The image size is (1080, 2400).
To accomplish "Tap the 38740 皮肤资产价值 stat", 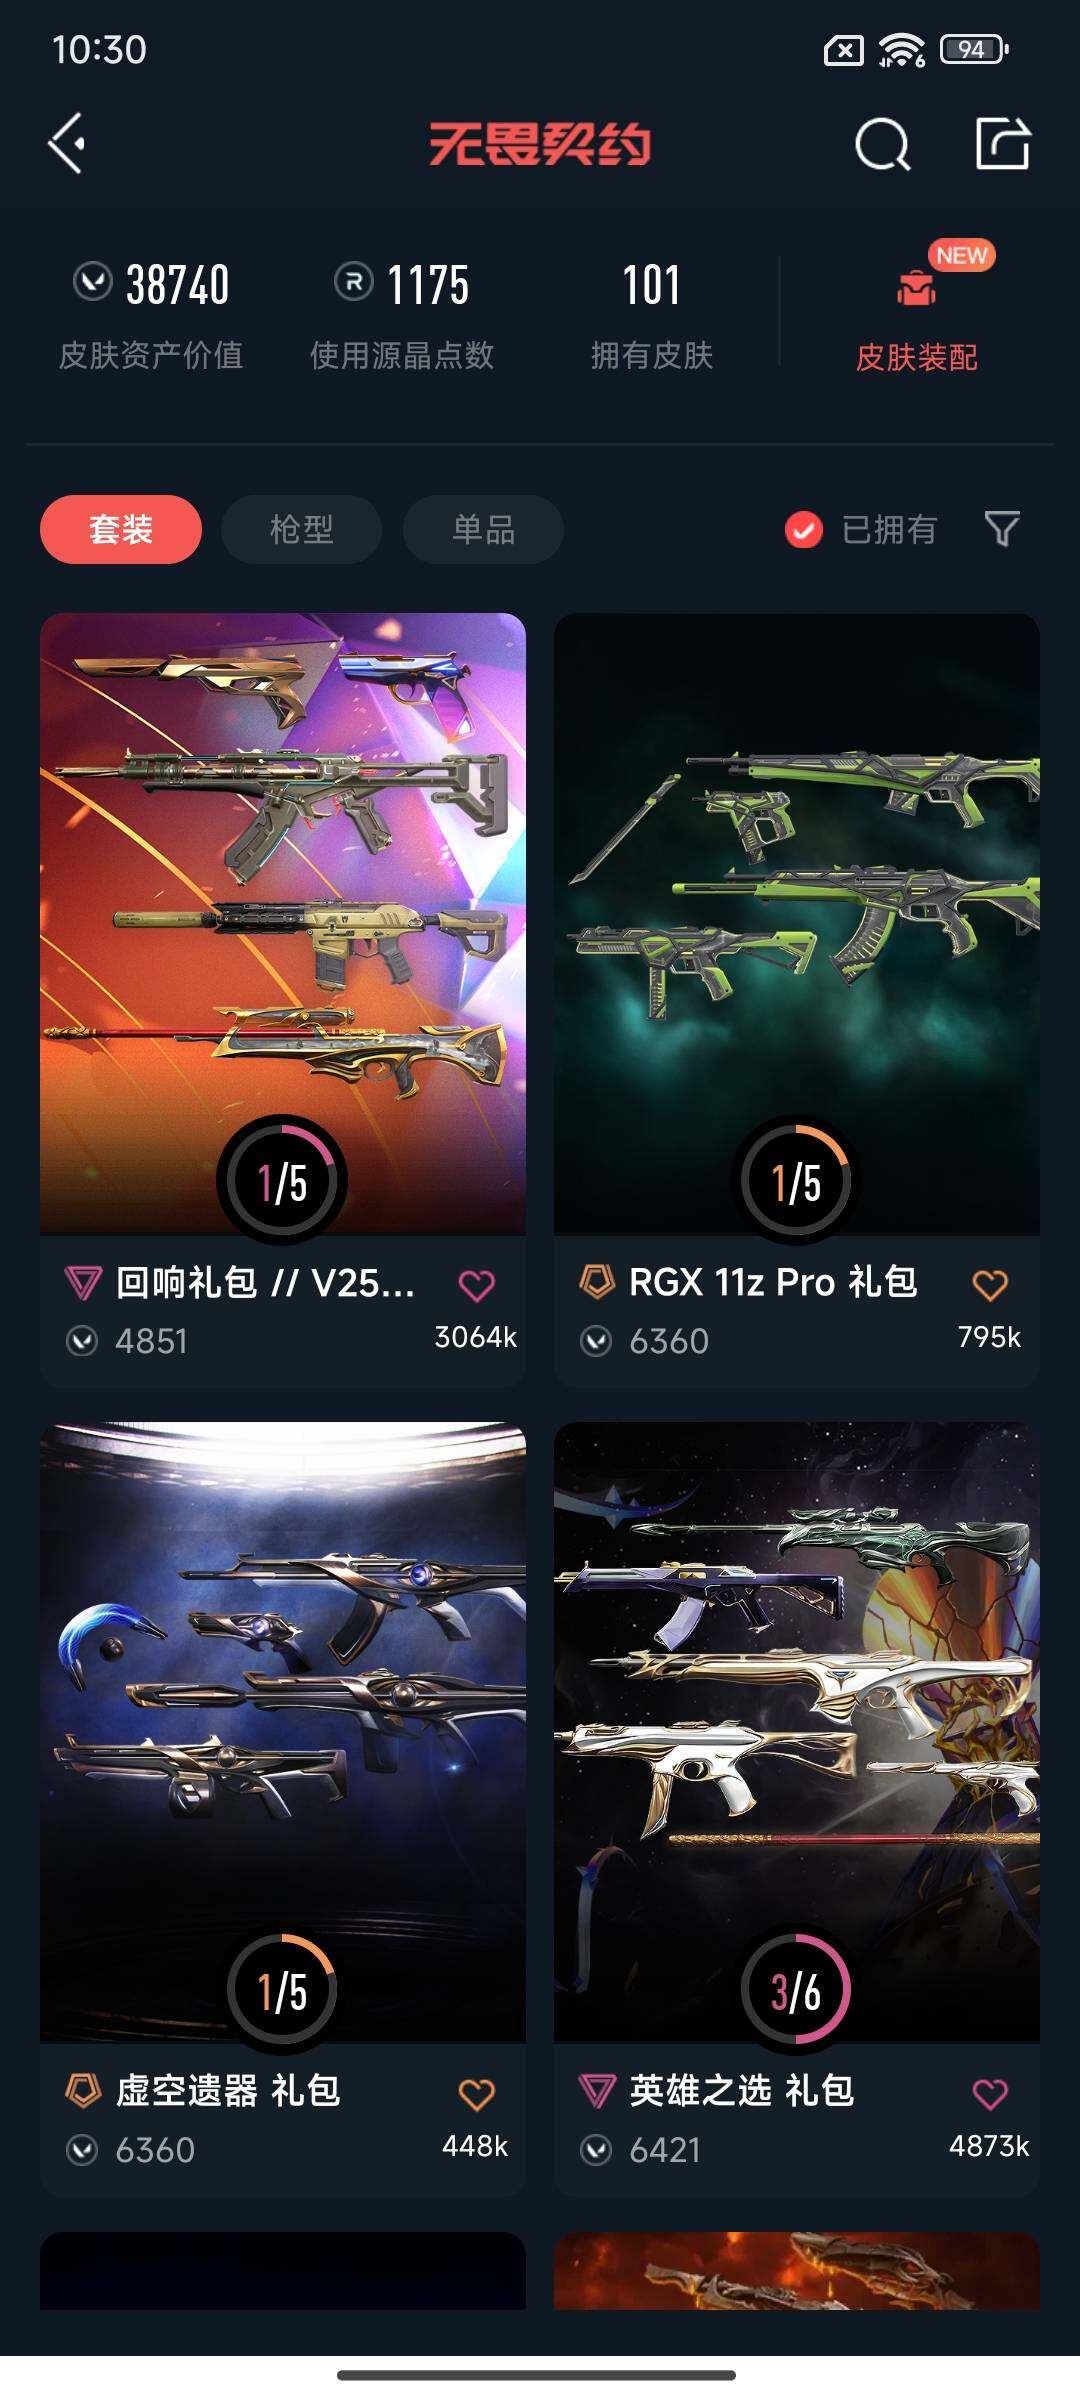I will pyautogui.click(x=151, y=314).
